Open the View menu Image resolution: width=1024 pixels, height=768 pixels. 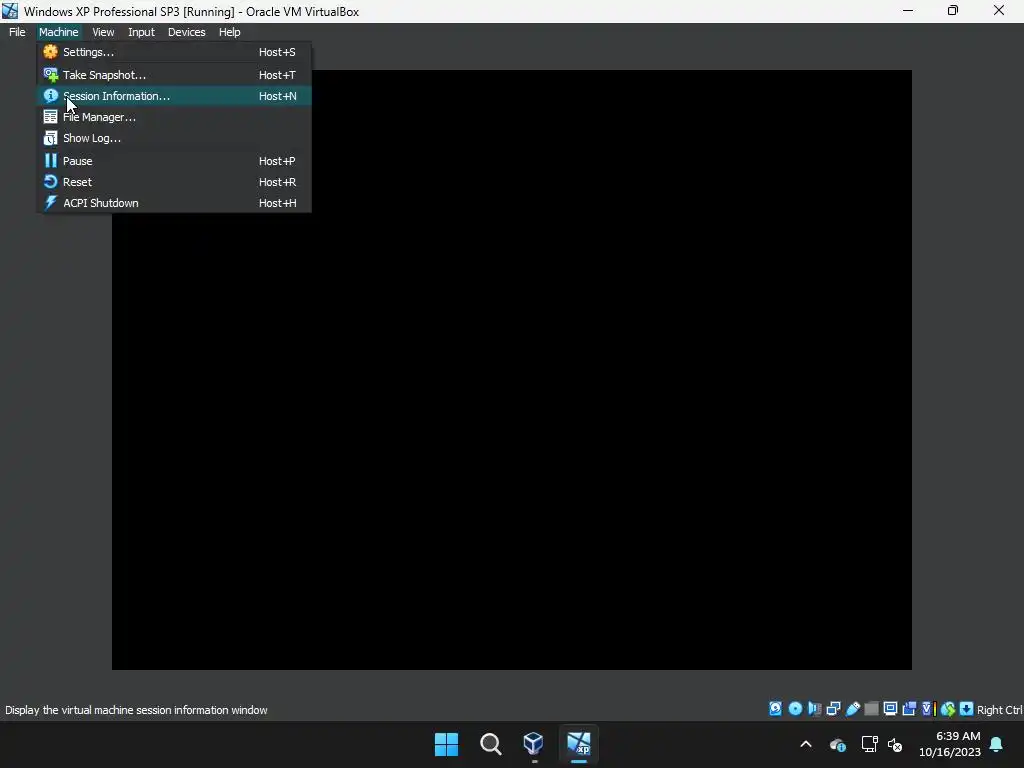(x=103, y=32)
